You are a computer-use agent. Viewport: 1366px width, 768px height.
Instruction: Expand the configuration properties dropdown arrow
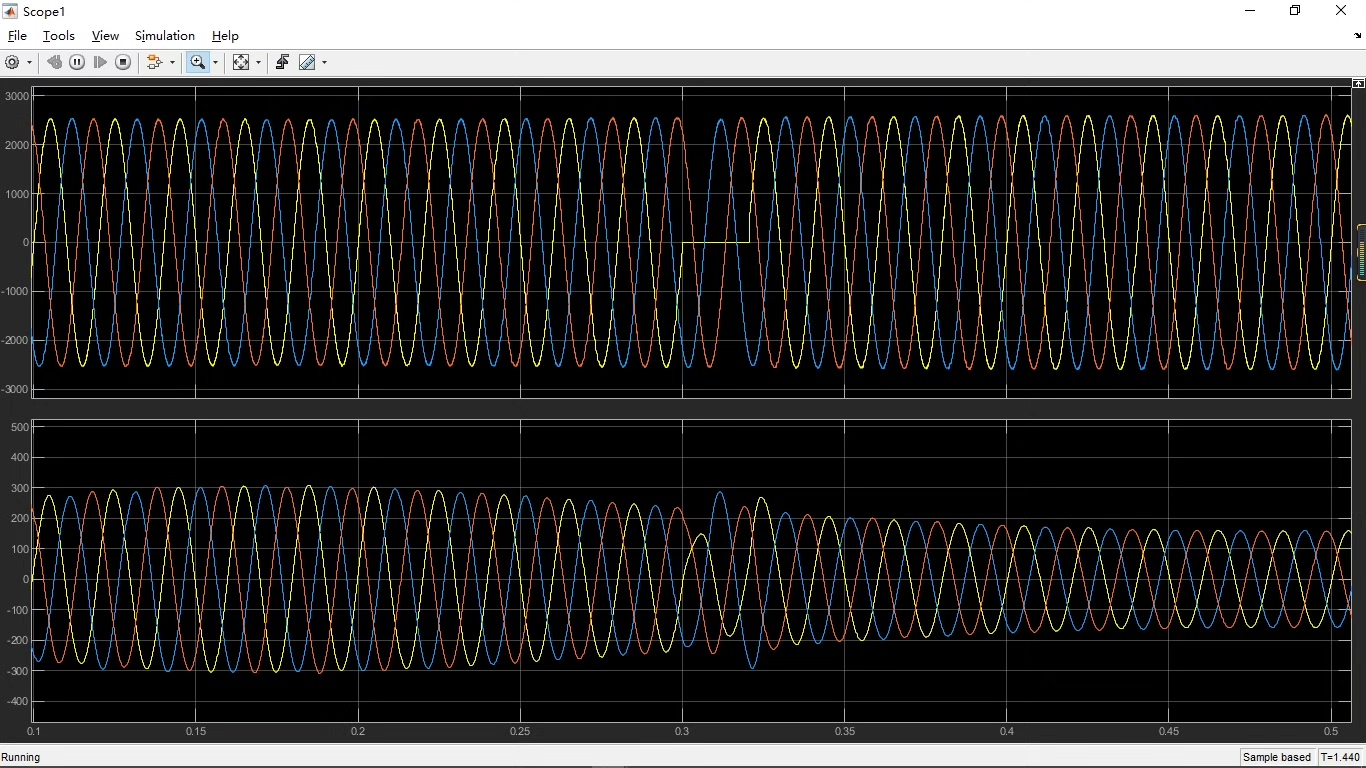point(29,62)
